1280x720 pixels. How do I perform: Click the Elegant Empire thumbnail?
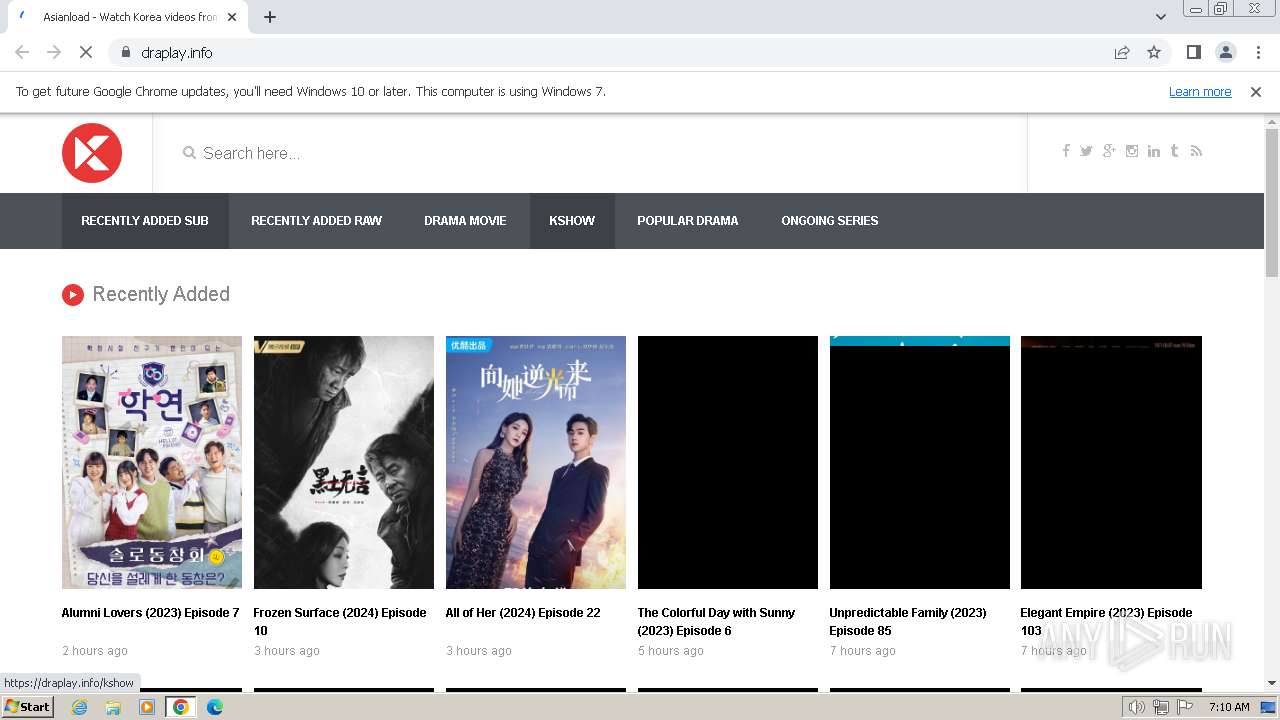[1111, 462]
